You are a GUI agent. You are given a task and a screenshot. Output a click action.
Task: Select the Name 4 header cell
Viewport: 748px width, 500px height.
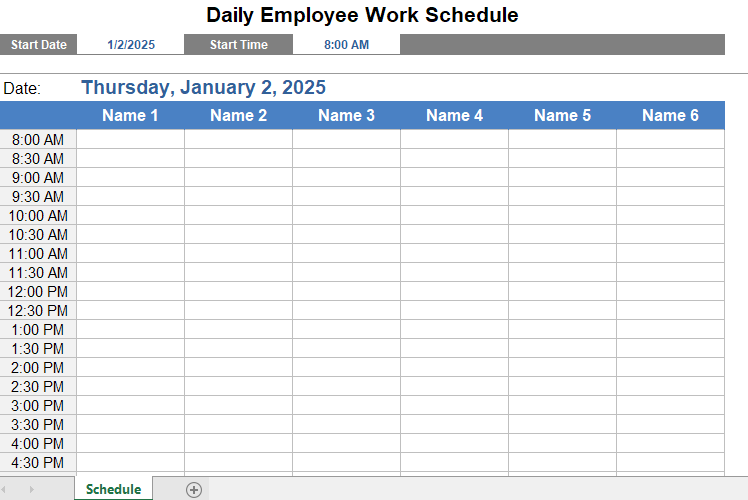(x=454, y=115)
